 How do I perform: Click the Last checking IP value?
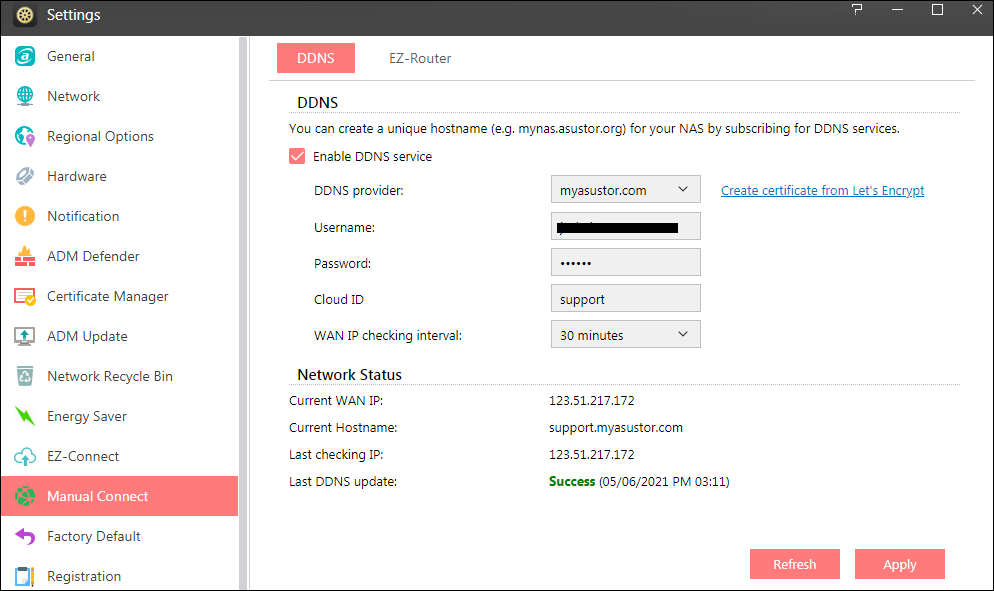click(591, 455)
